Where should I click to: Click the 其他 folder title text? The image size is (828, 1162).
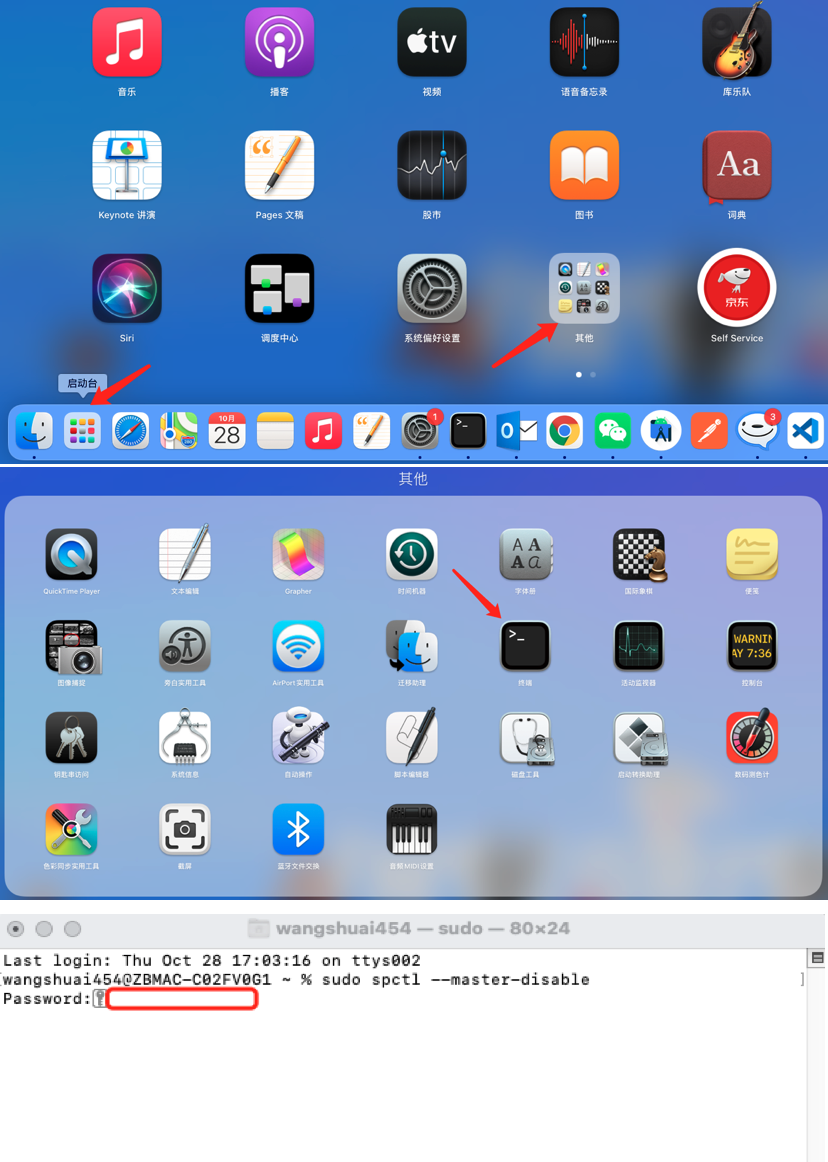click(x=413, y=479)
